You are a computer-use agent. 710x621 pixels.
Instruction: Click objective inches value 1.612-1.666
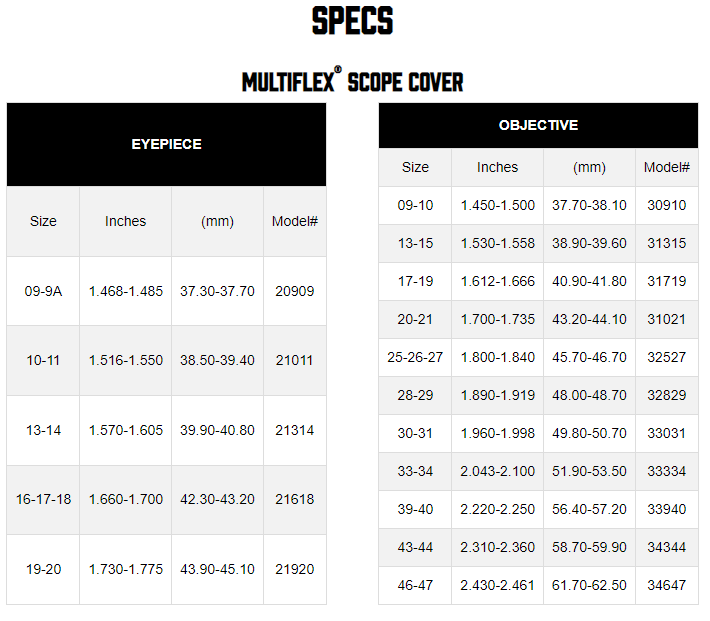click(x=498, y=281)
